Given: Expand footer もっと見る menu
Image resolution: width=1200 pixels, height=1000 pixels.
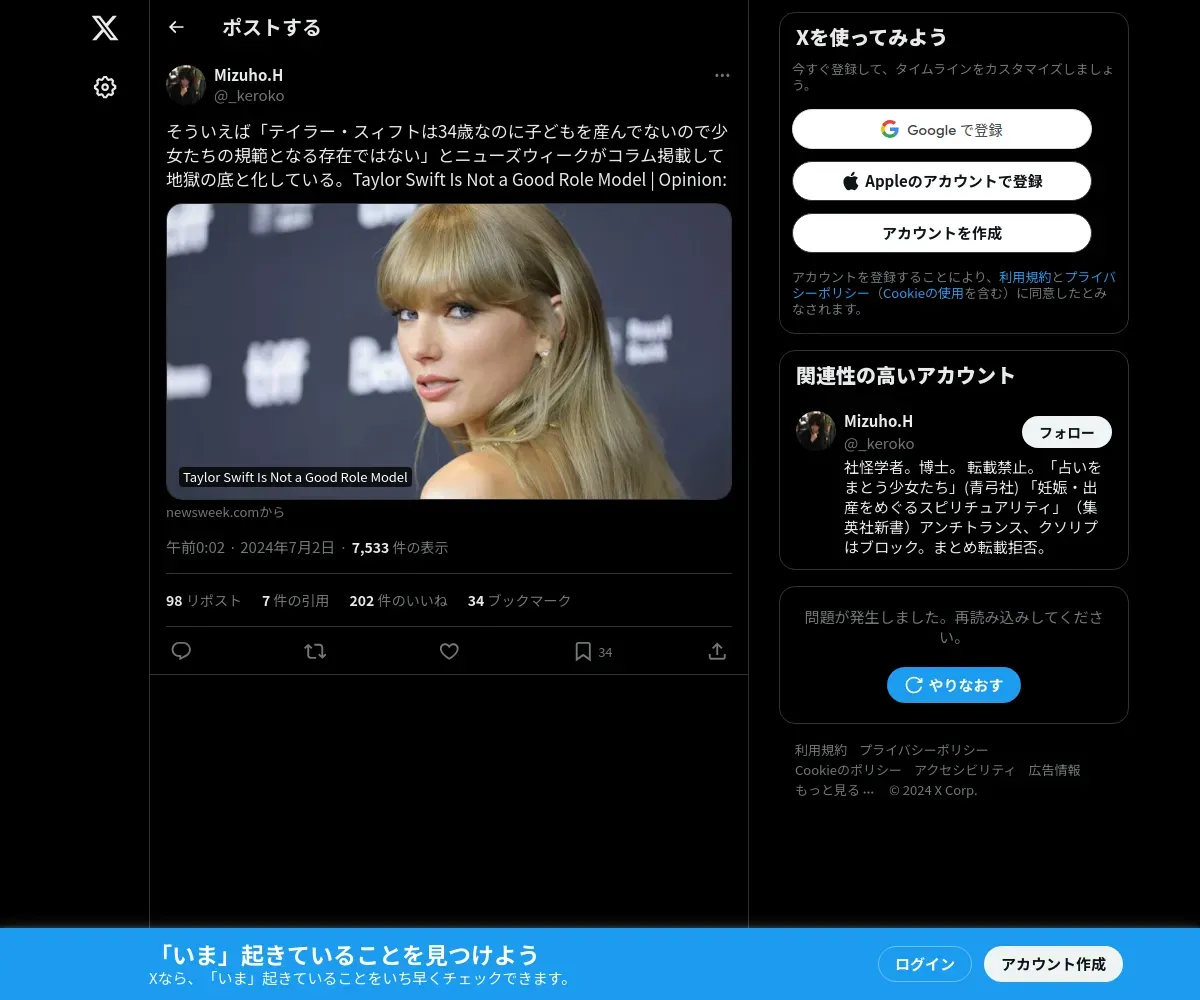Looking at the screenshot, I should click(x=835, y=790).
